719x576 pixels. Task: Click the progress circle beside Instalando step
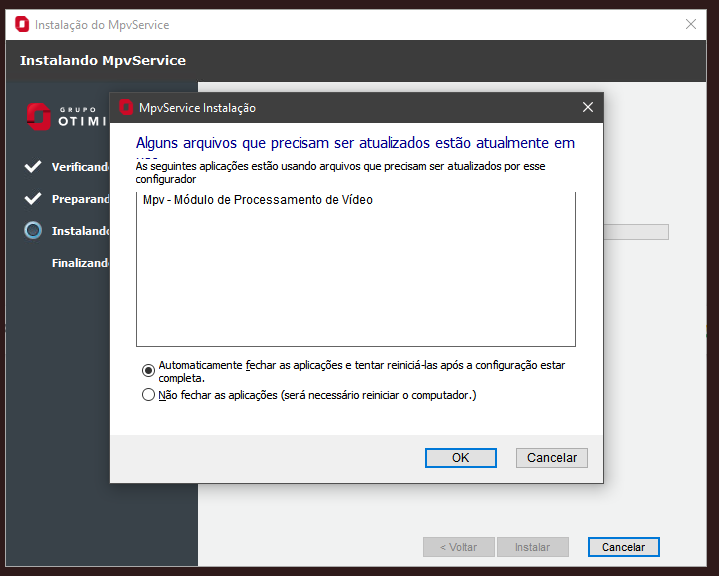pyautogui.click(x=33, y=230)
